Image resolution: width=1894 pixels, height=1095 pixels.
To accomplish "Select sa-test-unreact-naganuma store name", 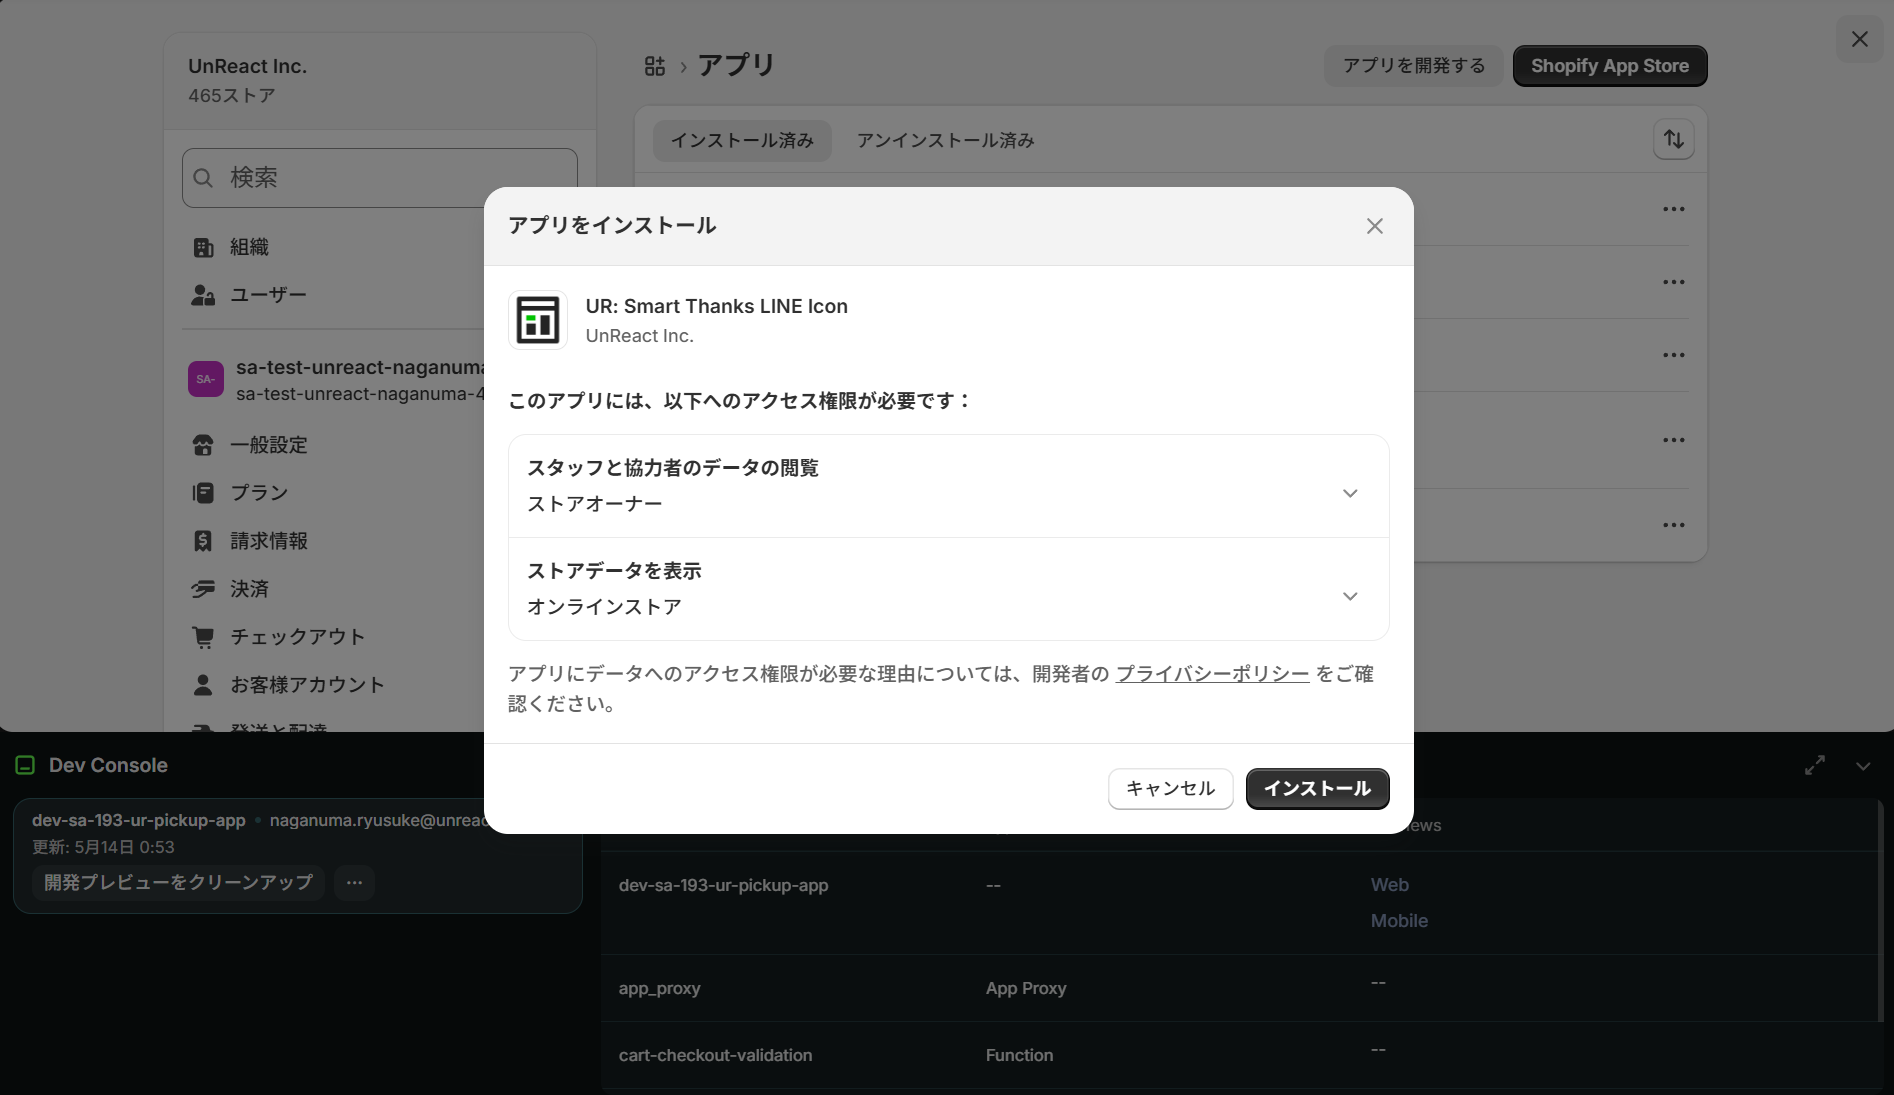I will point(360,367).
